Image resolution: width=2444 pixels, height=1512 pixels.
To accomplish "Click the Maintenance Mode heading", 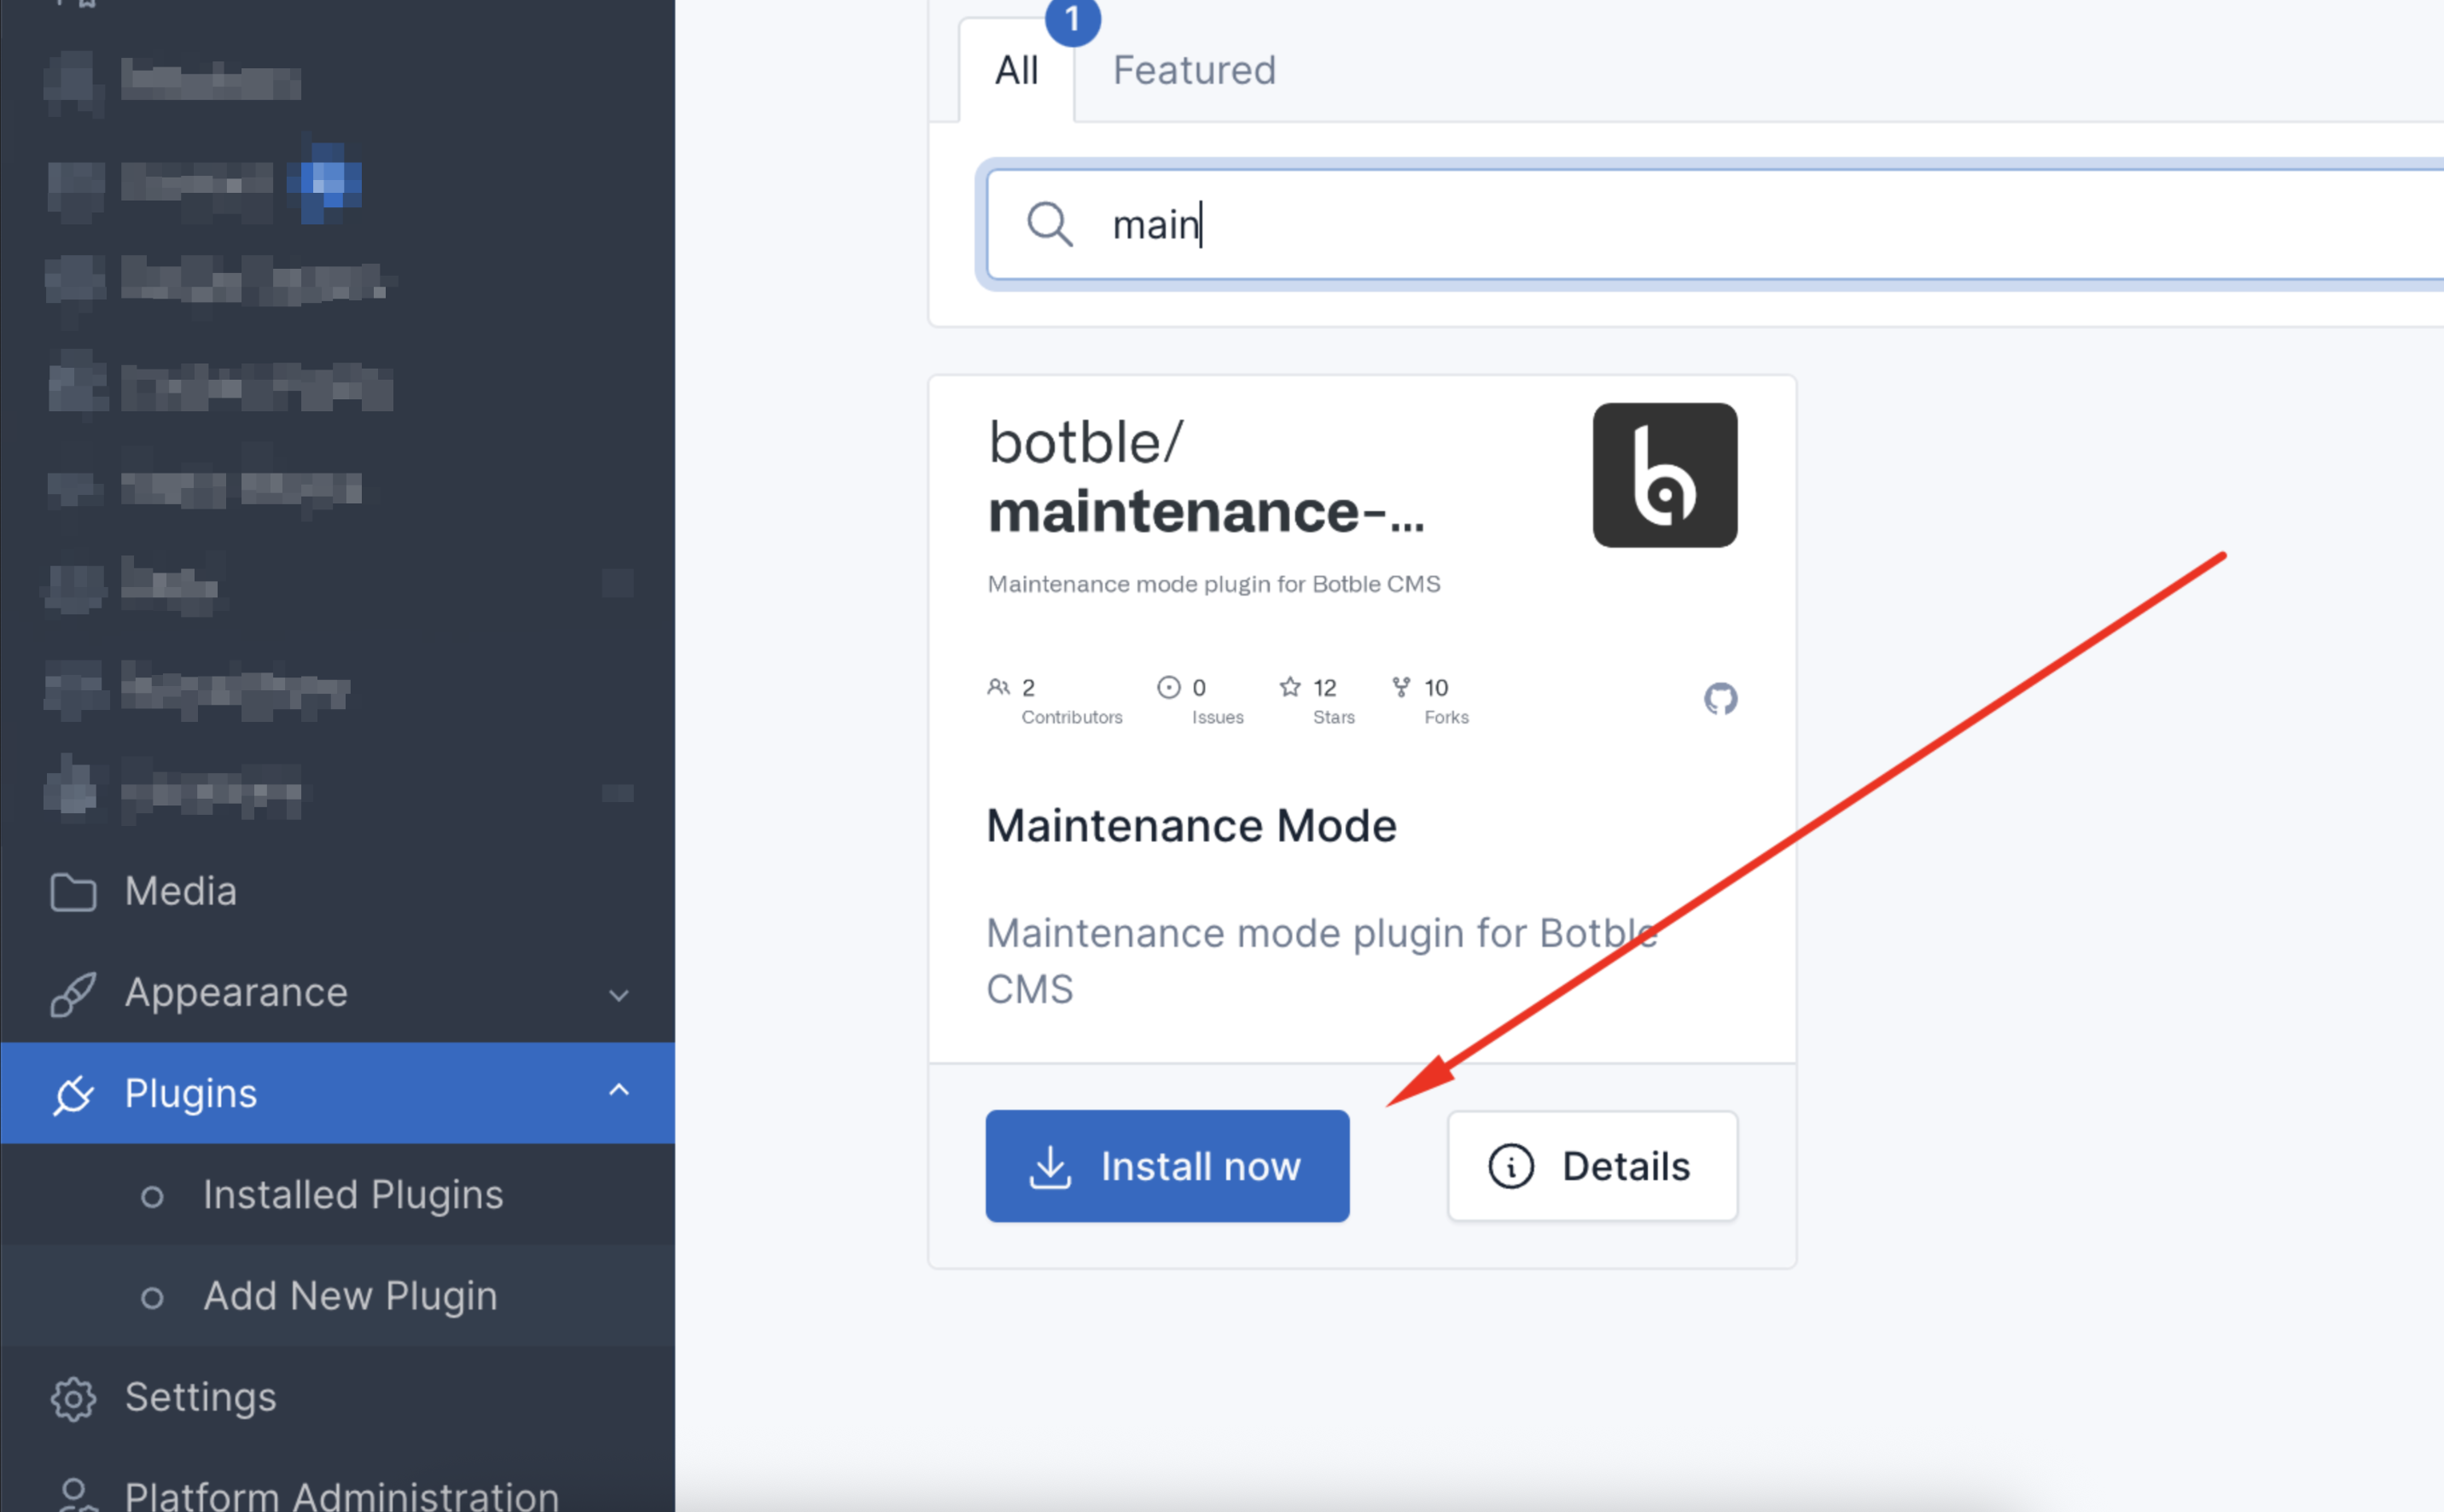I will coord(1191,826).
